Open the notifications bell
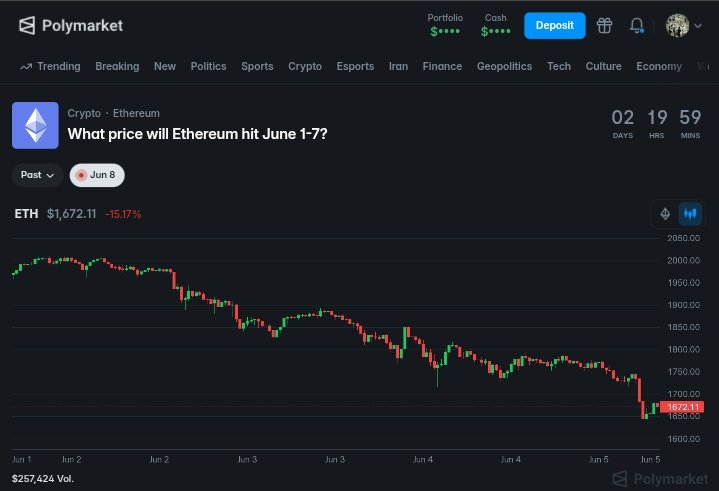This screenshot has height=491, width=719. coord(636,26)
